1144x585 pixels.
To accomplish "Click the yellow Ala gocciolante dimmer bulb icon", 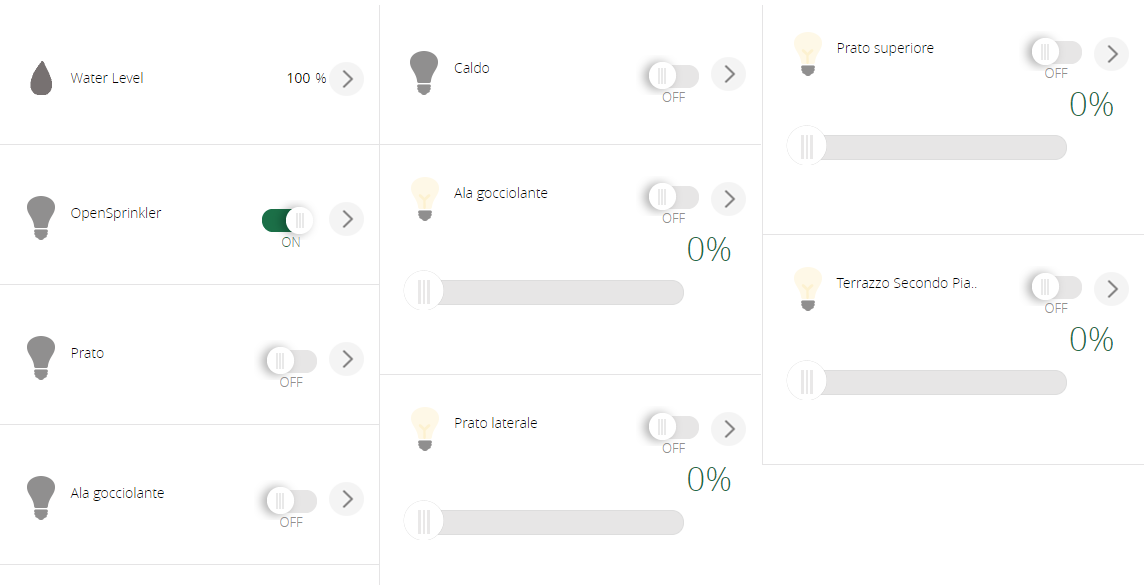I will pos(424,199).
